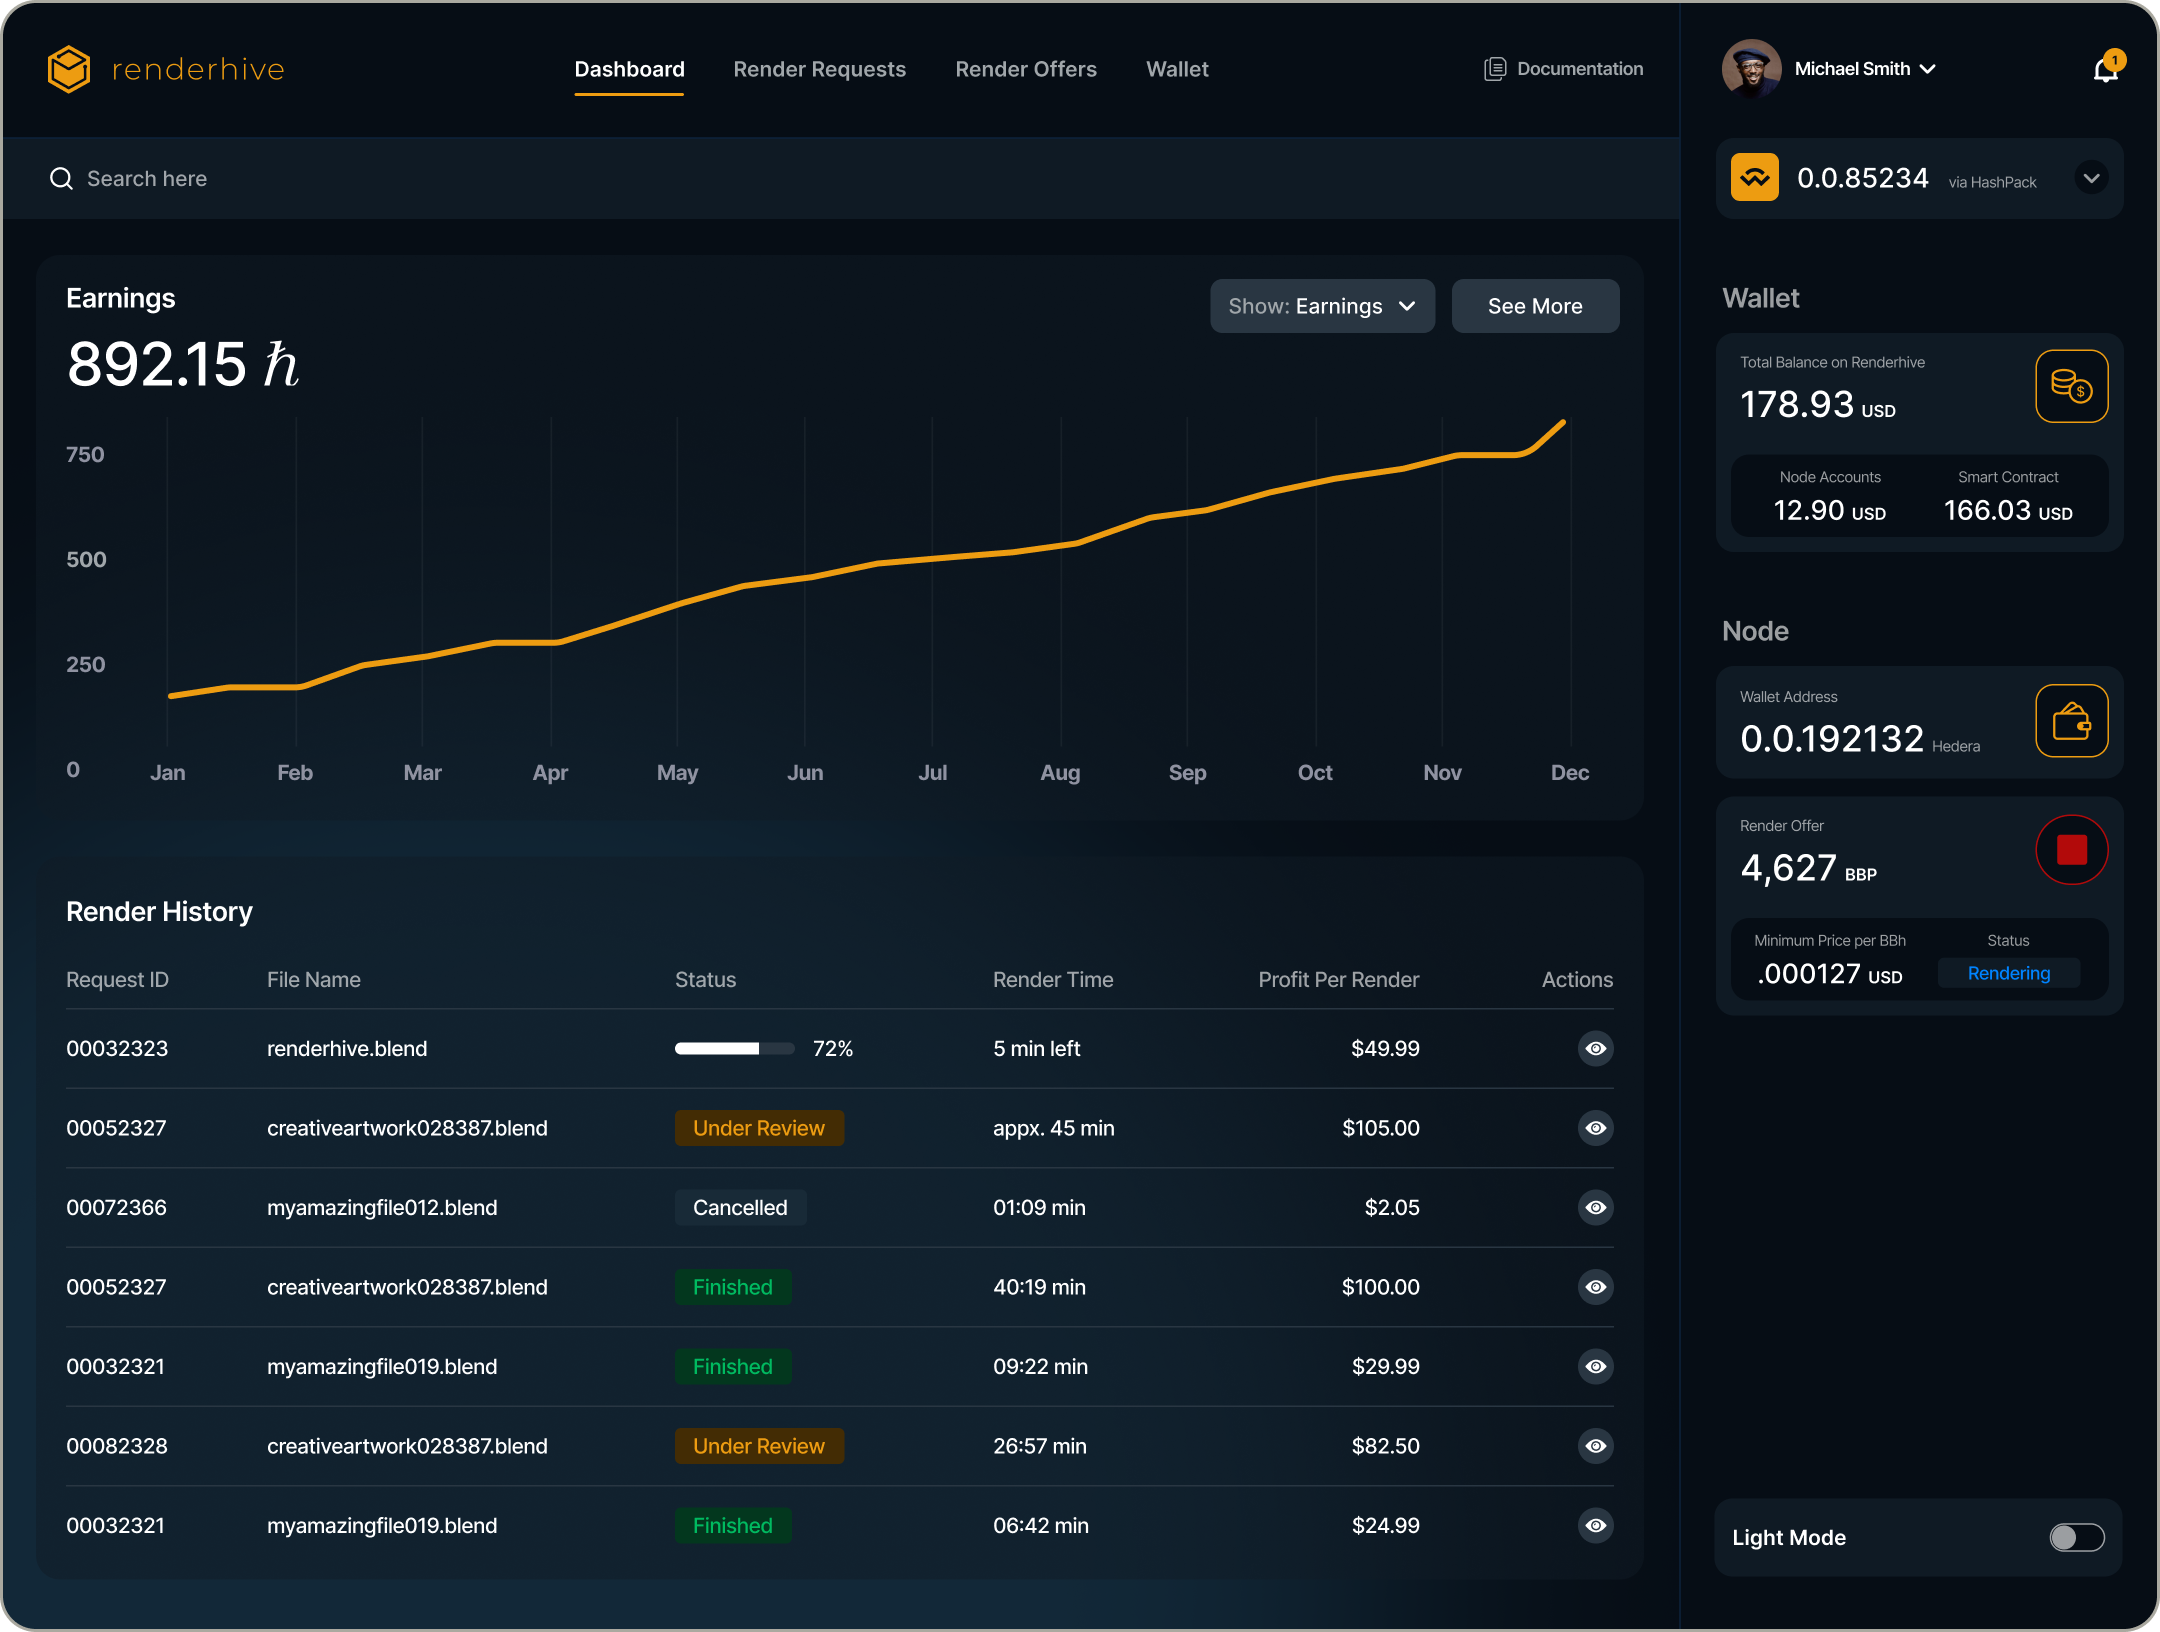Image resolution: width=2160 pixels, height=1632 pixels.
Task: Stop the render offer with the red button
Action: [2072, 849]
